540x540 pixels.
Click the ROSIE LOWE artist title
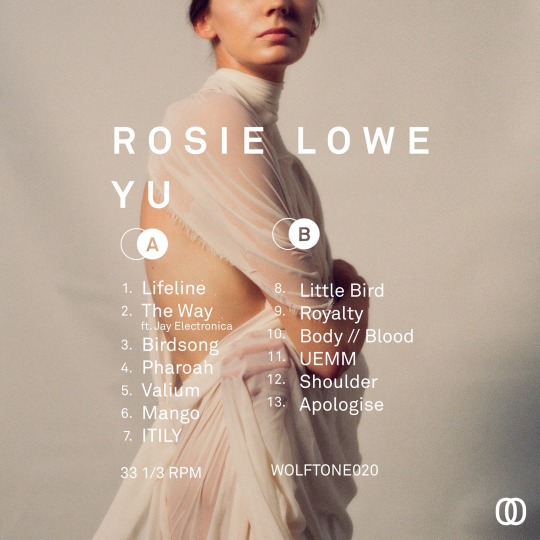click(272, 141)
